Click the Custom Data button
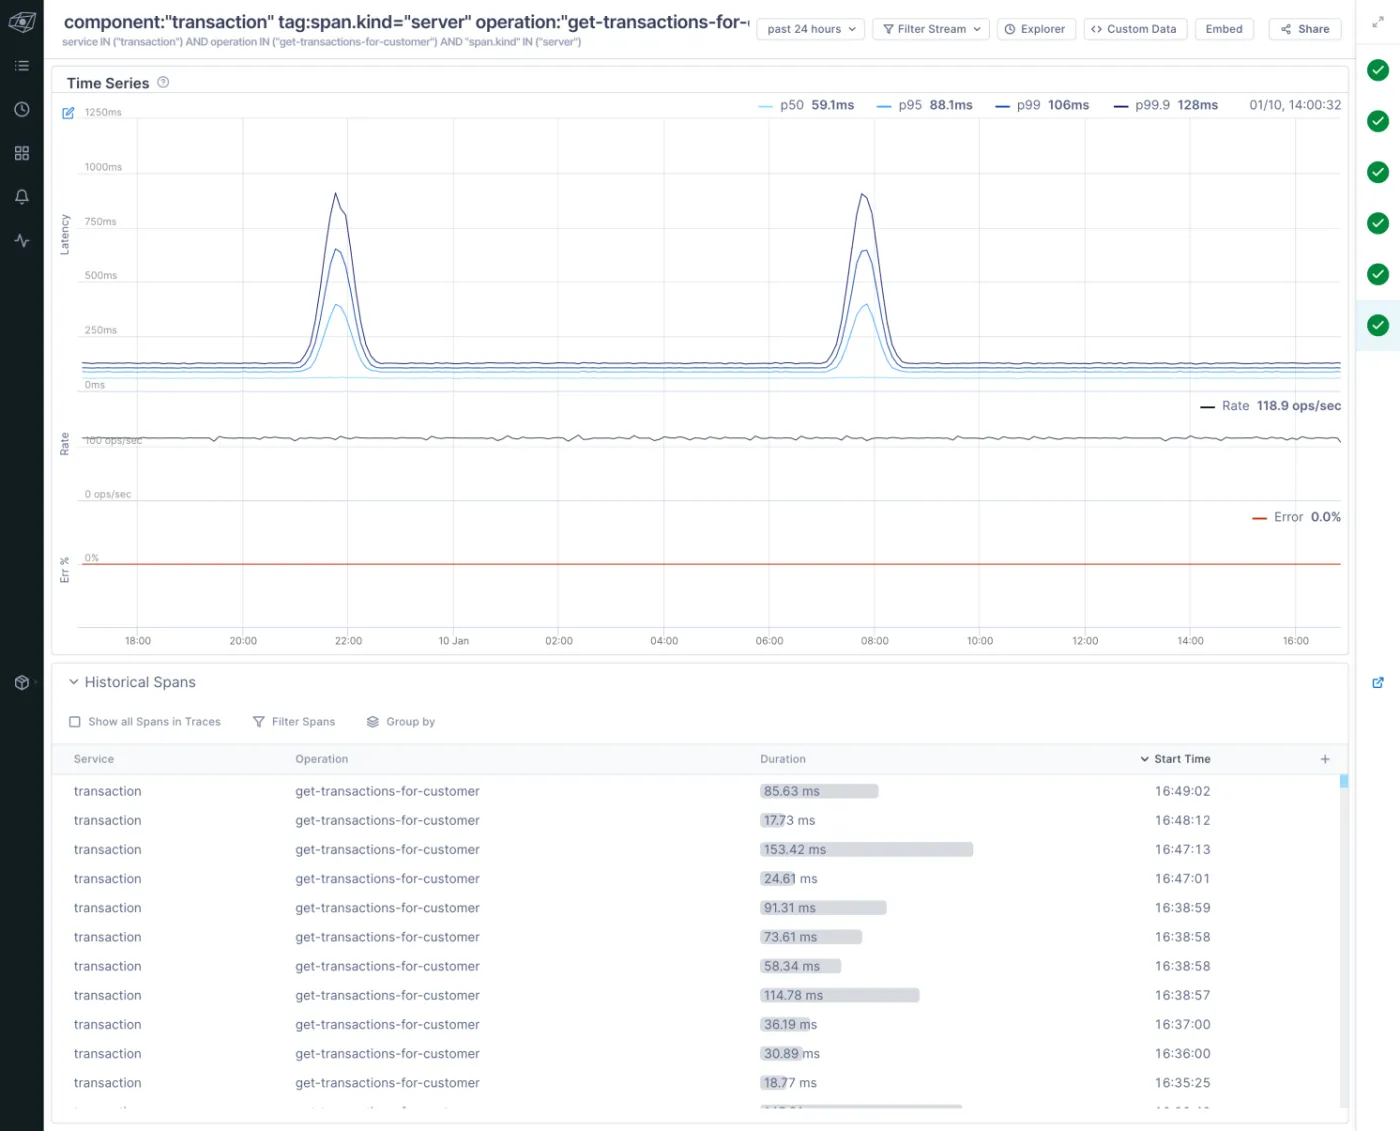1400x1131 pixels. click(1135, 29)
